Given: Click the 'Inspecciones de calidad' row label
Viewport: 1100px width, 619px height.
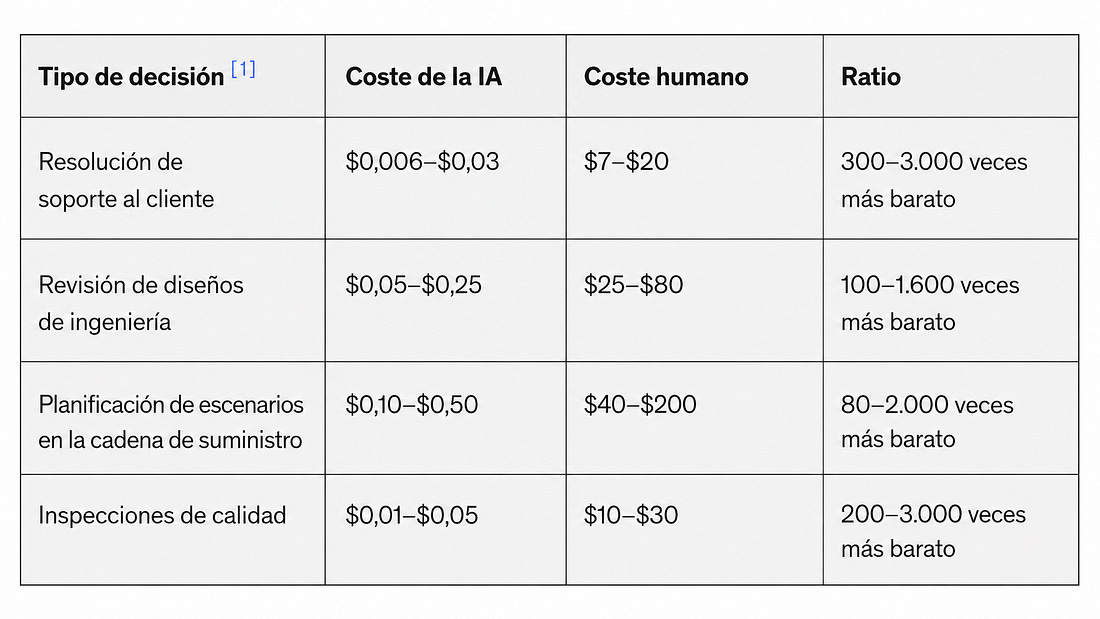Looking at the screenshot, I should pos(162,515).
